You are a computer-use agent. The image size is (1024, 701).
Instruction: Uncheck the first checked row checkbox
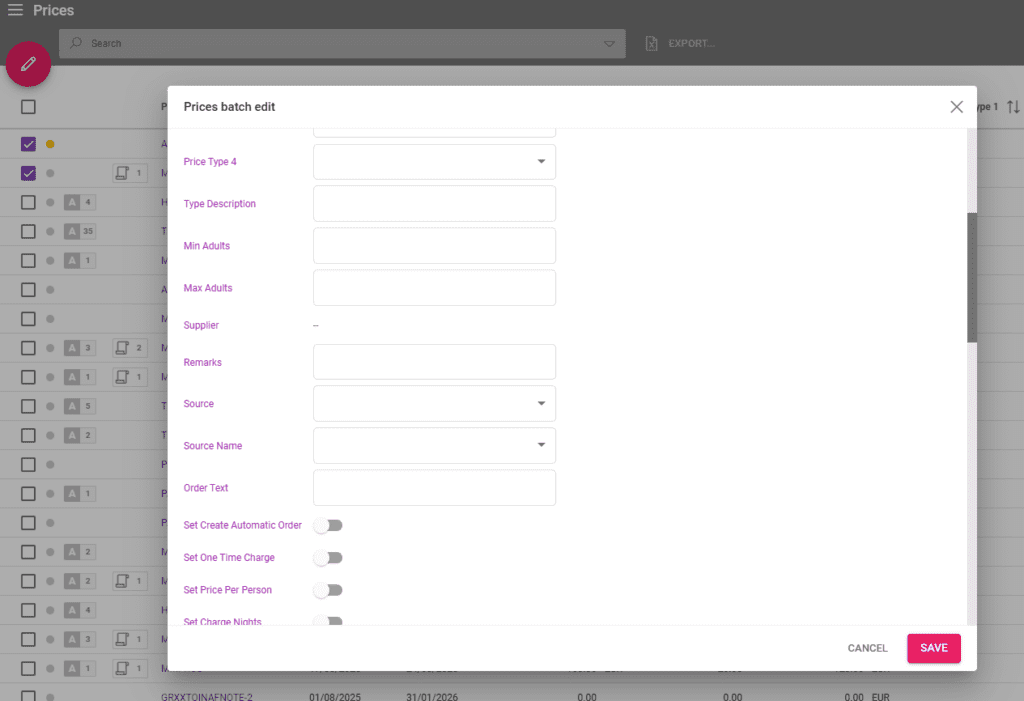(28, 144)
